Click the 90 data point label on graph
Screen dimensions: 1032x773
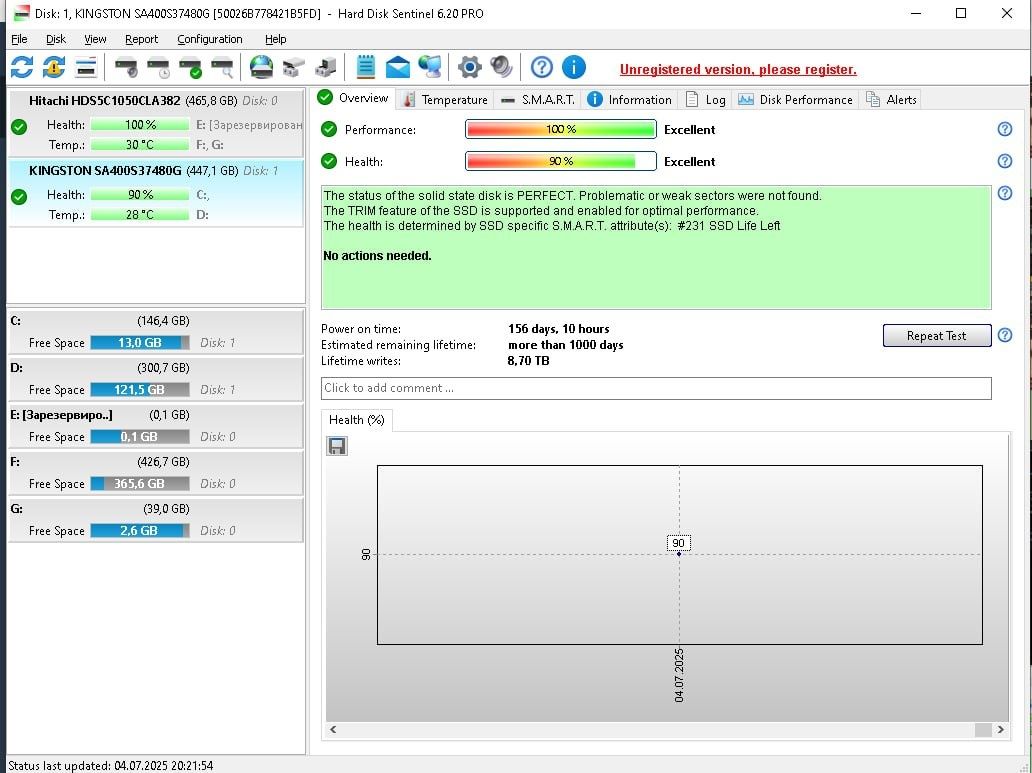(x=679, y=543)
